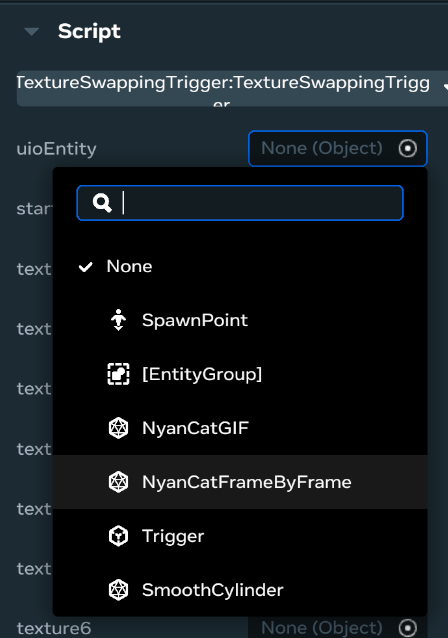Select the checked None option
The width and height of the screenshot is (448, 638).
point(240,266)
